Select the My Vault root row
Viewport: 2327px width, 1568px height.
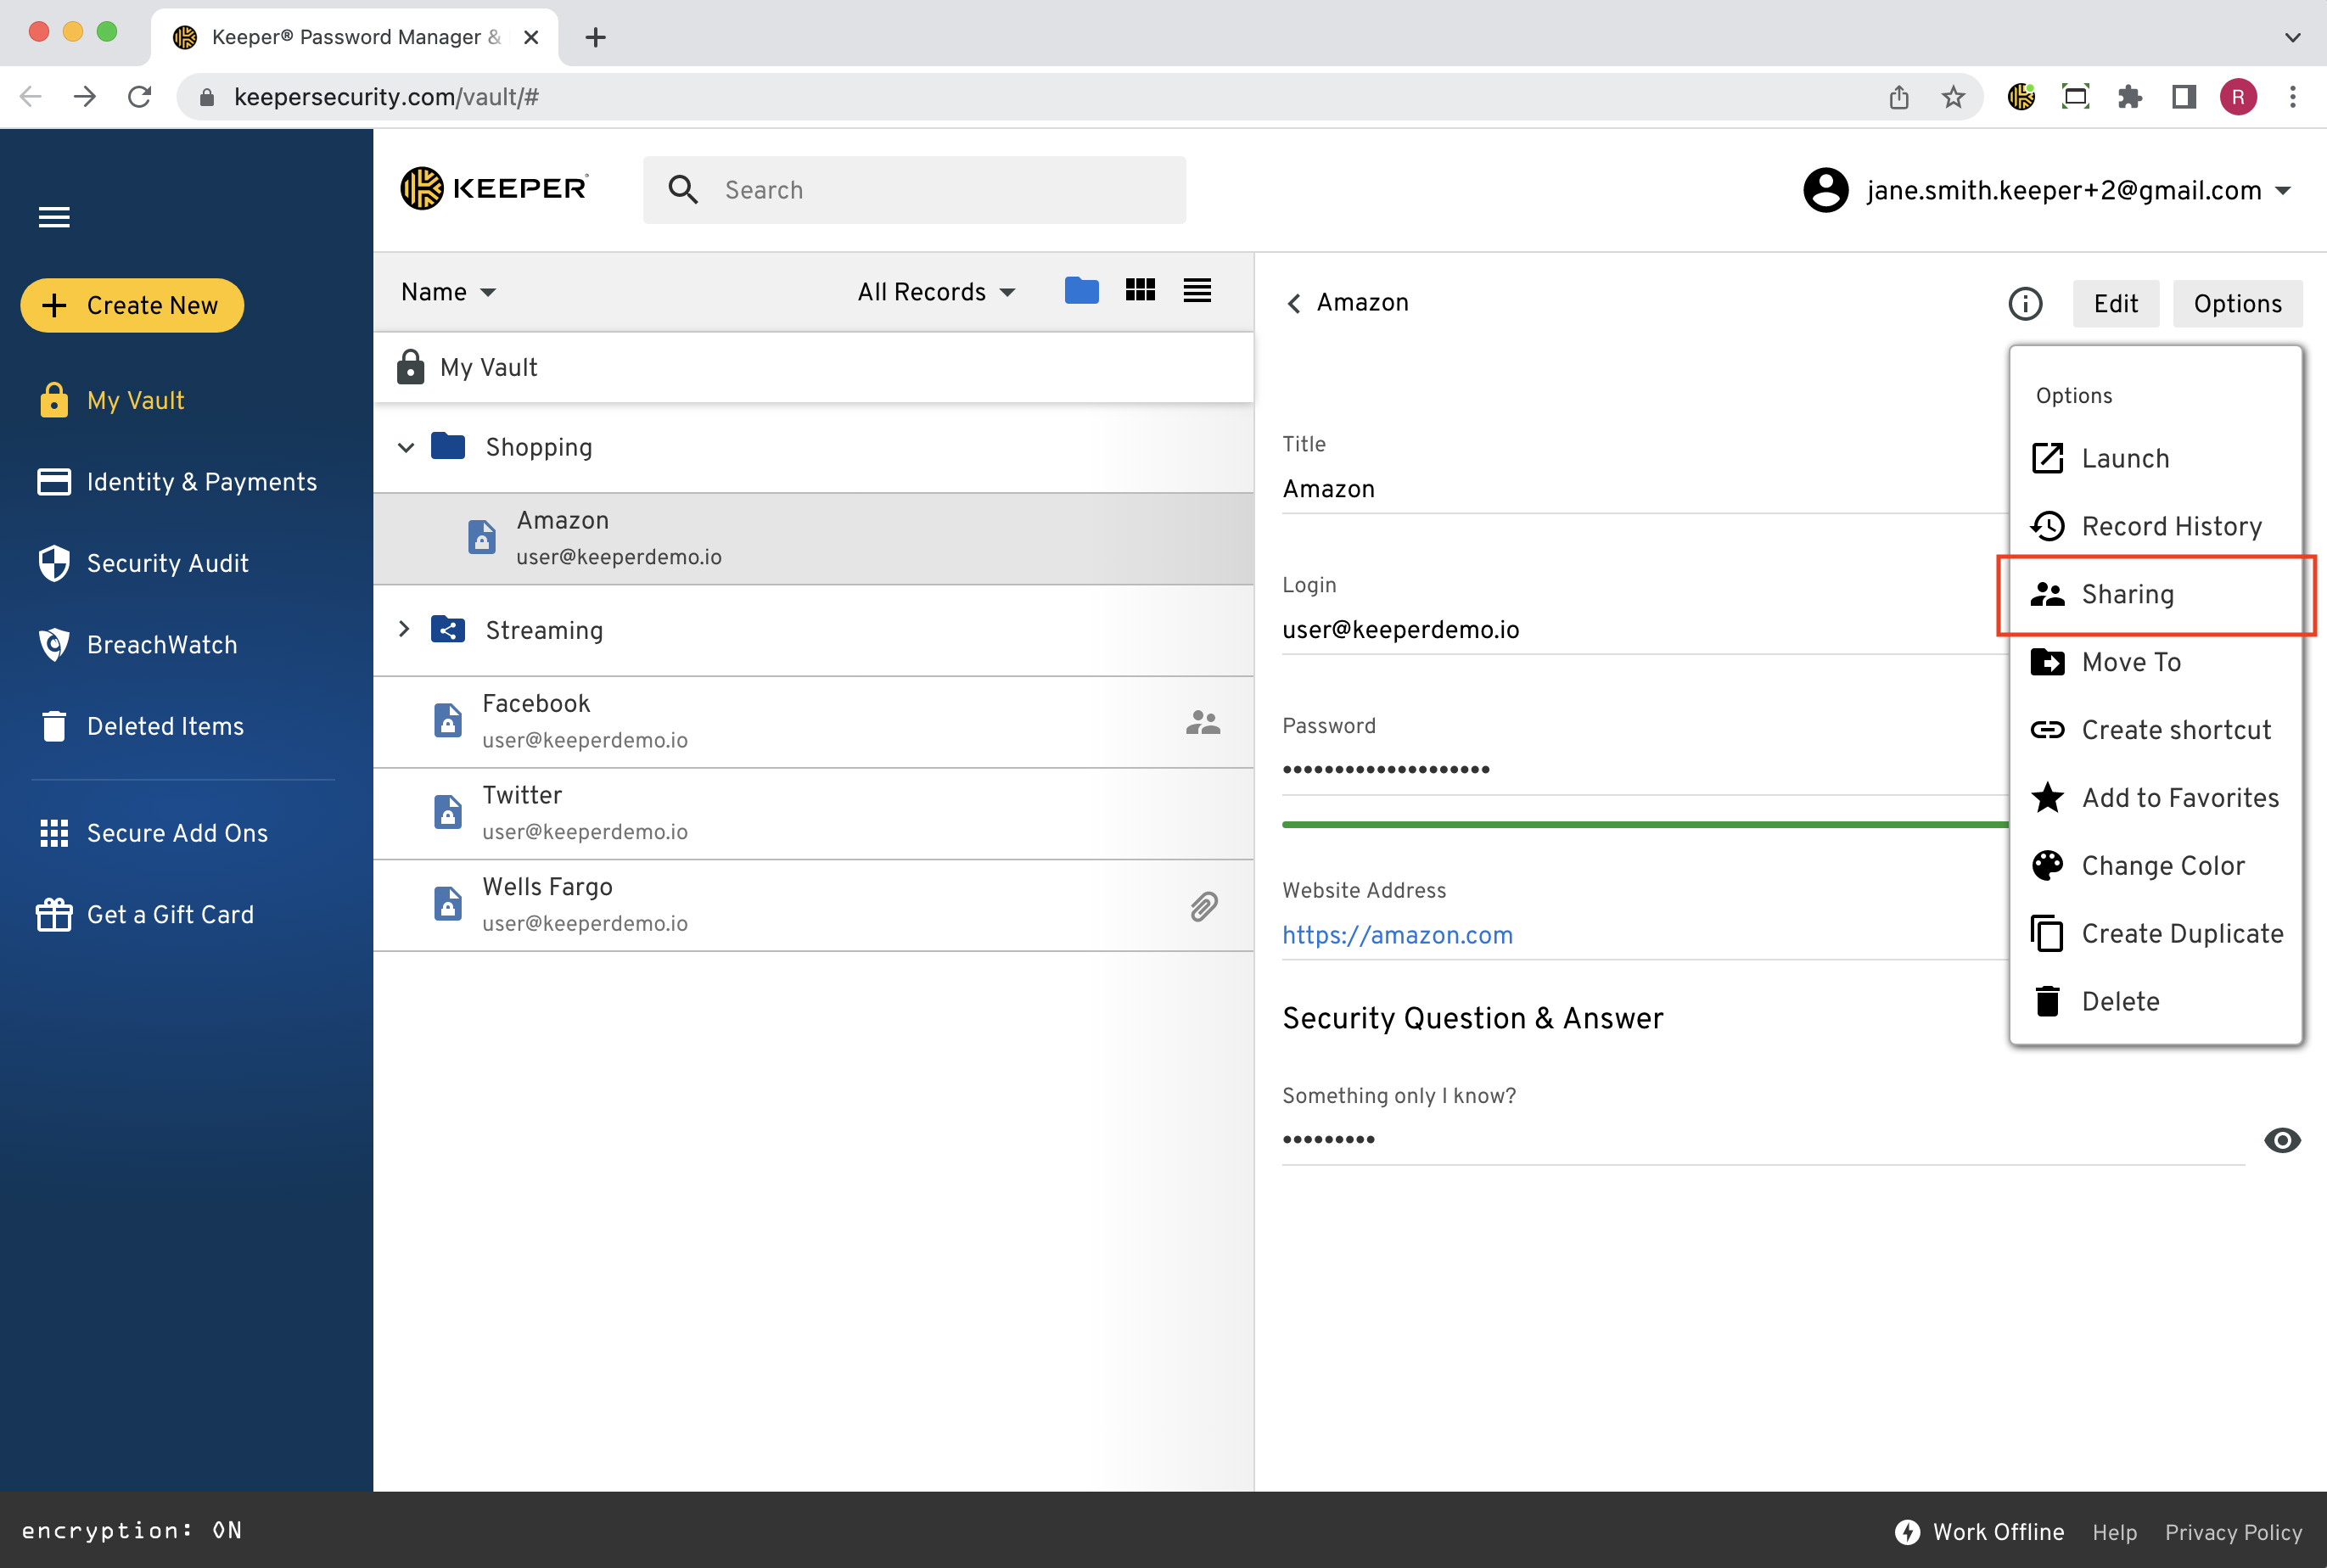[x=813, y=367]
